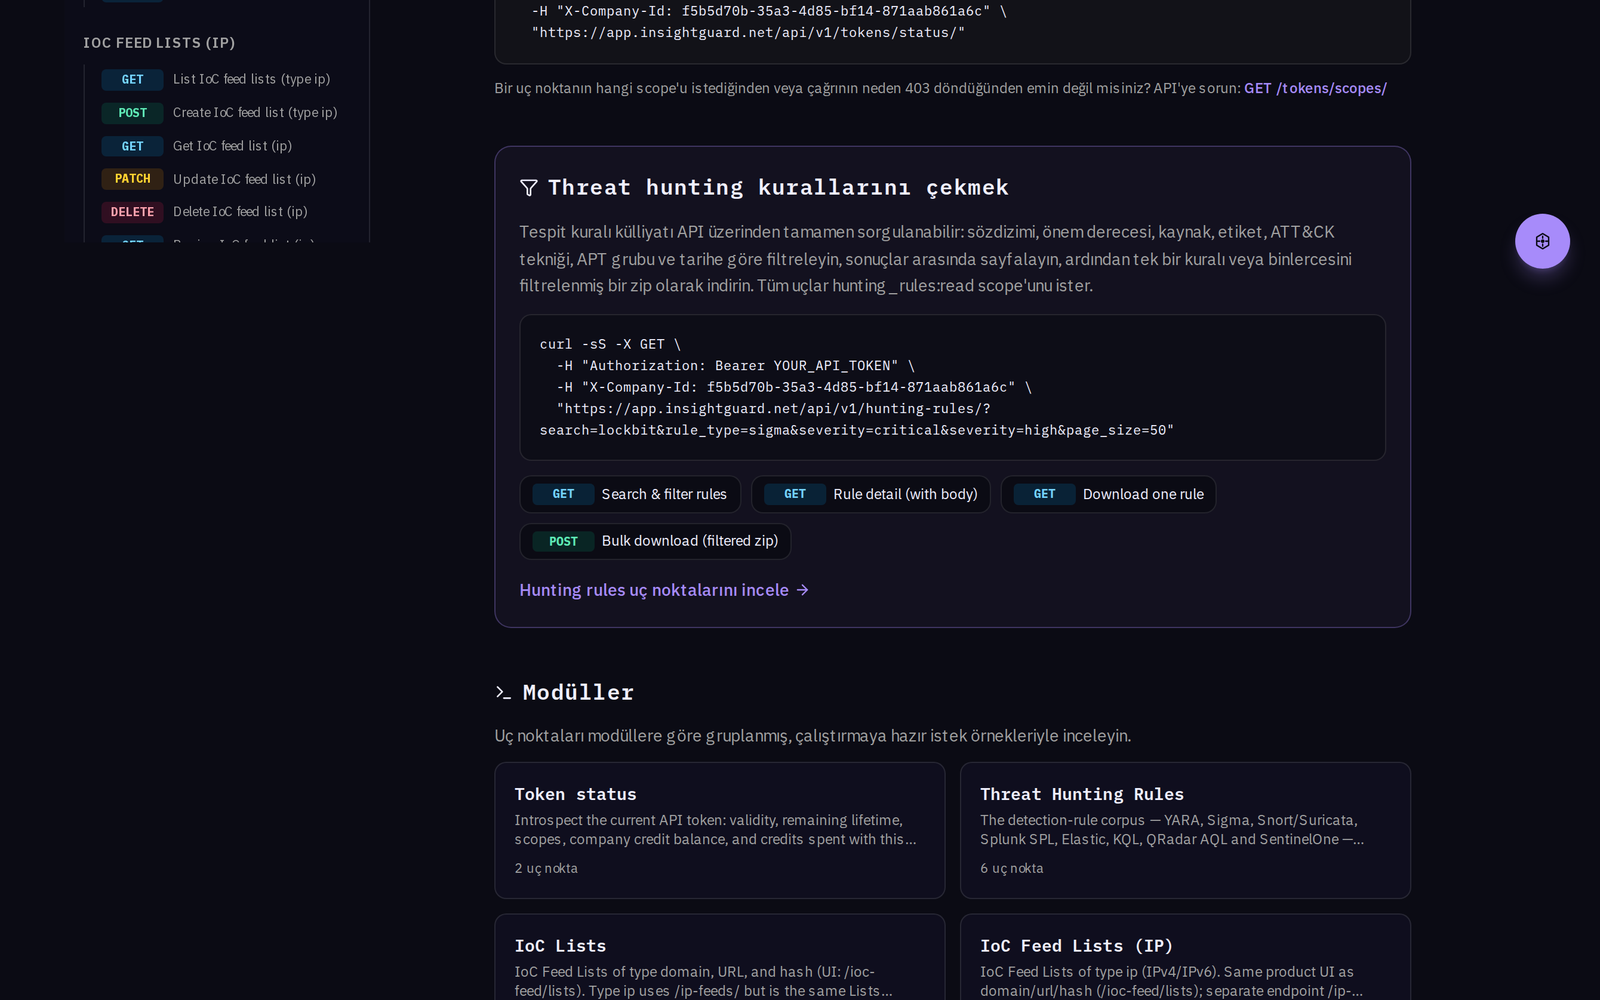
Task: Open Create IoC feed list (type ip)
Action: [220, 113]
